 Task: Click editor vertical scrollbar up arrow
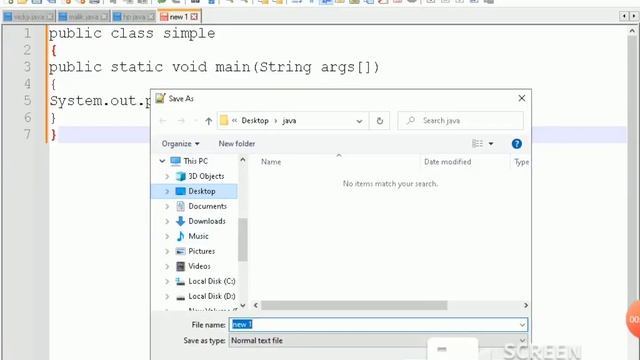632,31
